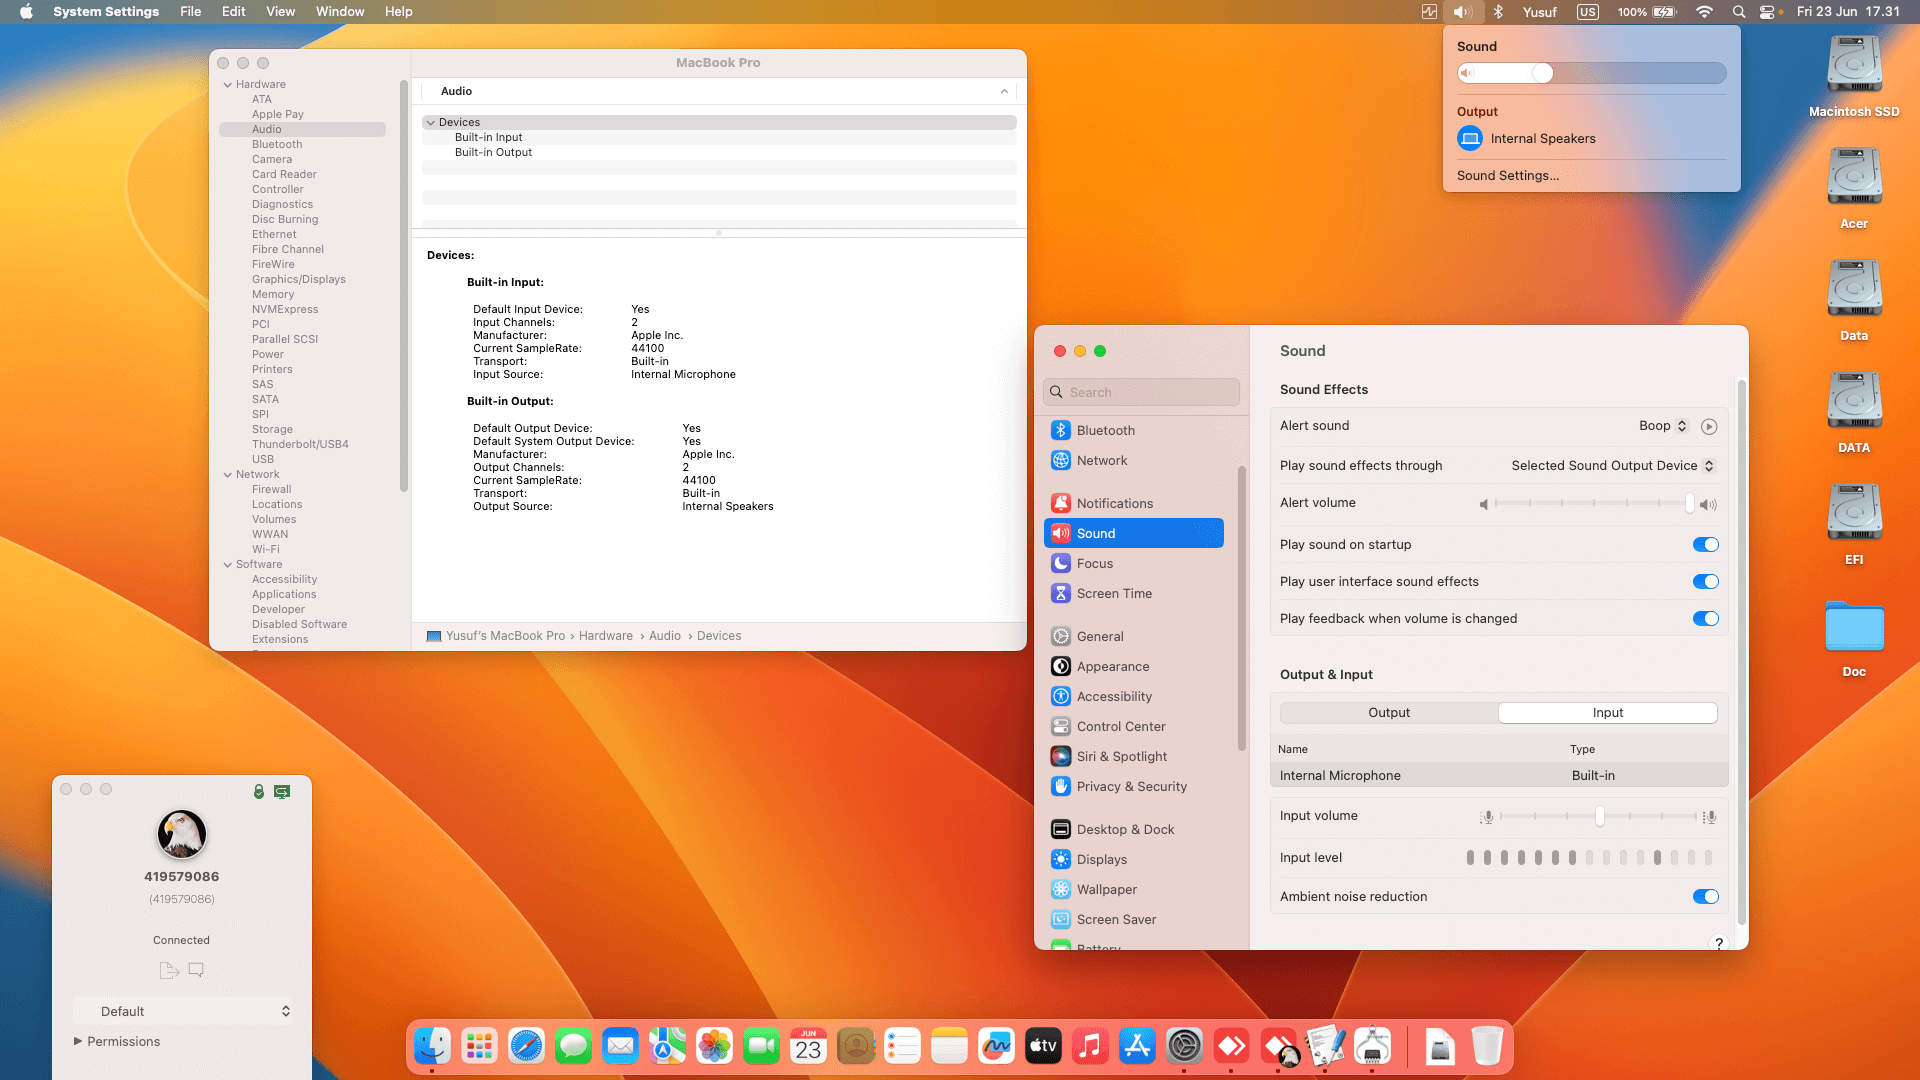This screenshot has width=1920, height=1080.
Task: Open Bluetooth settings in System Settings sidebar
Action: (x=1134, y=430)
